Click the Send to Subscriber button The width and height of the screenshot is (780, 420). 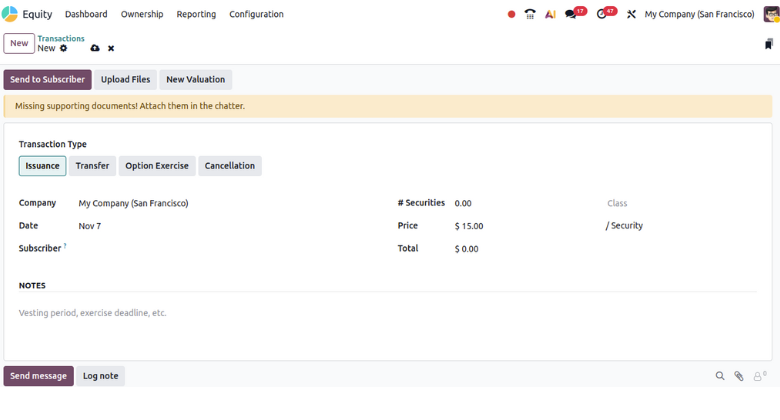pos(47,80)
